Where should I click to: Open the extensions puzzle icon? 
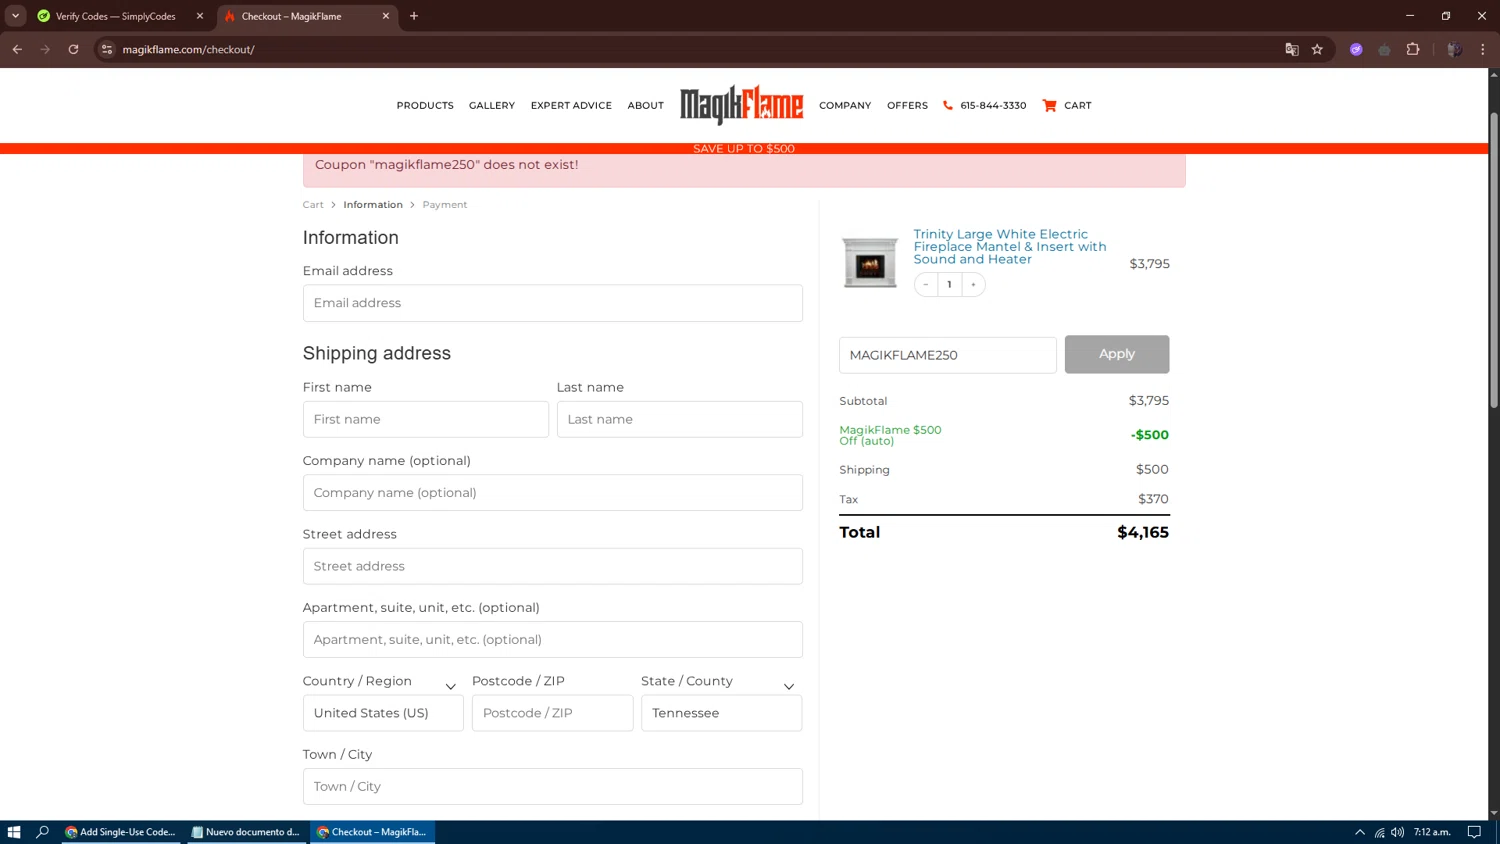(x=1413, y=49)
